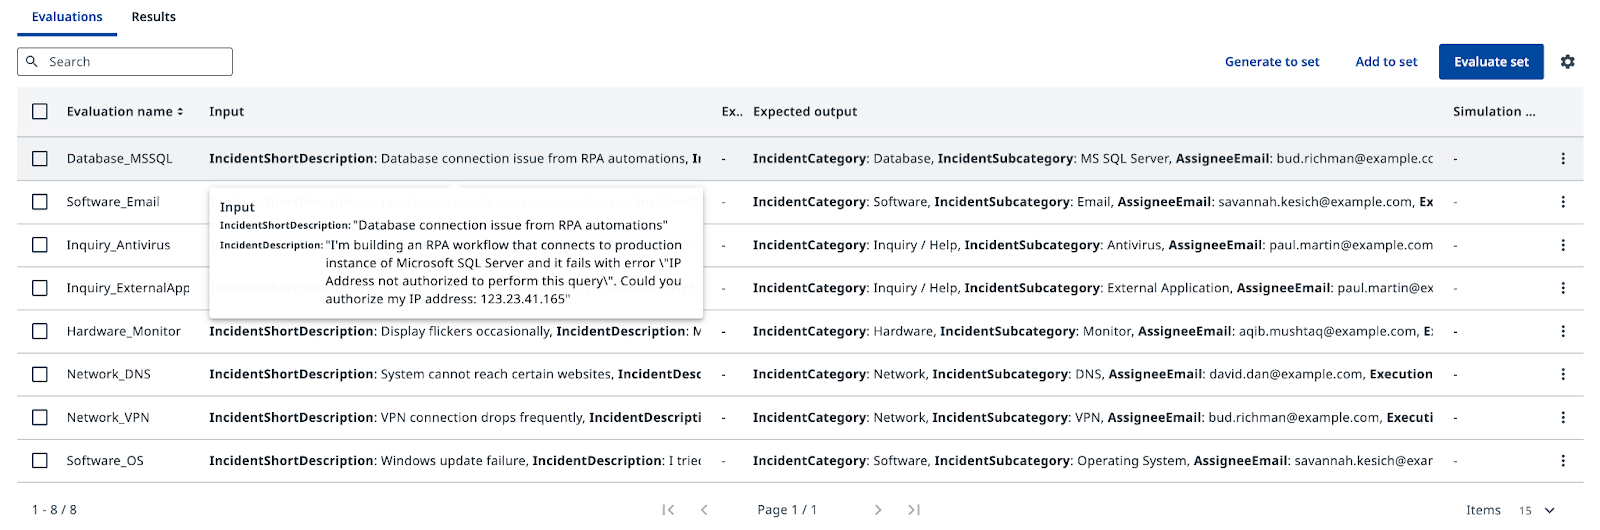Click the System cannot reach certain websites input
The image size is (1600, 530).
(455, 374)
